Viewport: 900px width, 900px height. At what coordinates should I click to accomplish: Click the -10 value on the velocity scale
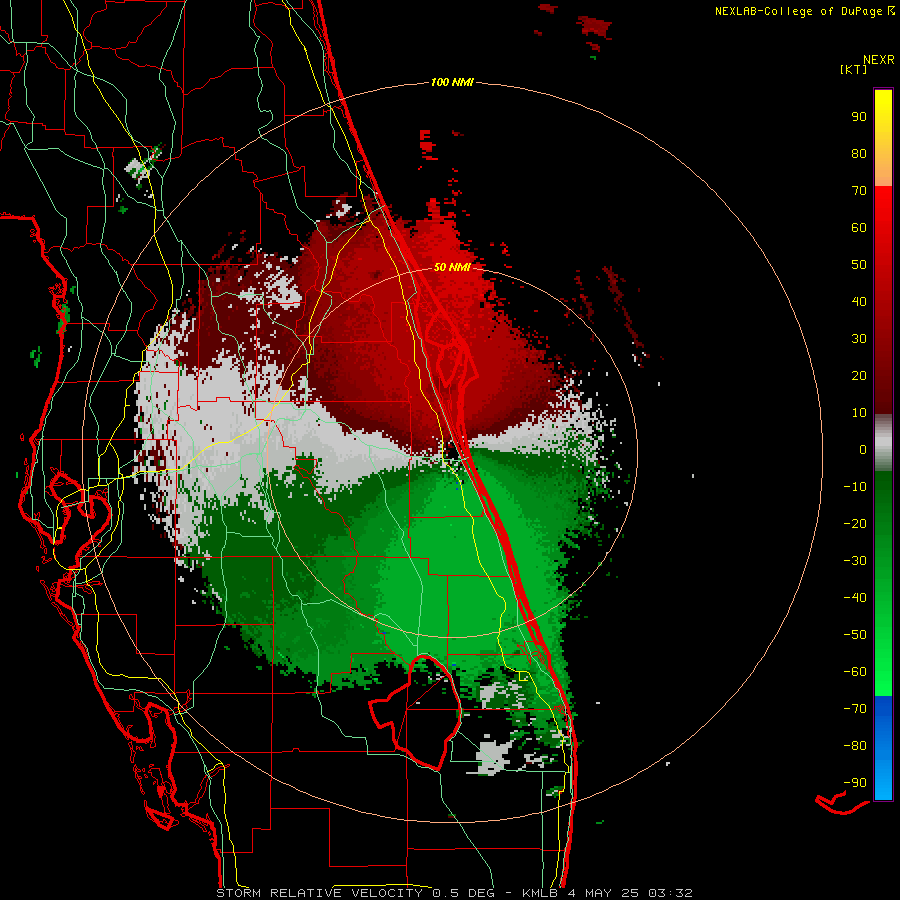(855, 487)
